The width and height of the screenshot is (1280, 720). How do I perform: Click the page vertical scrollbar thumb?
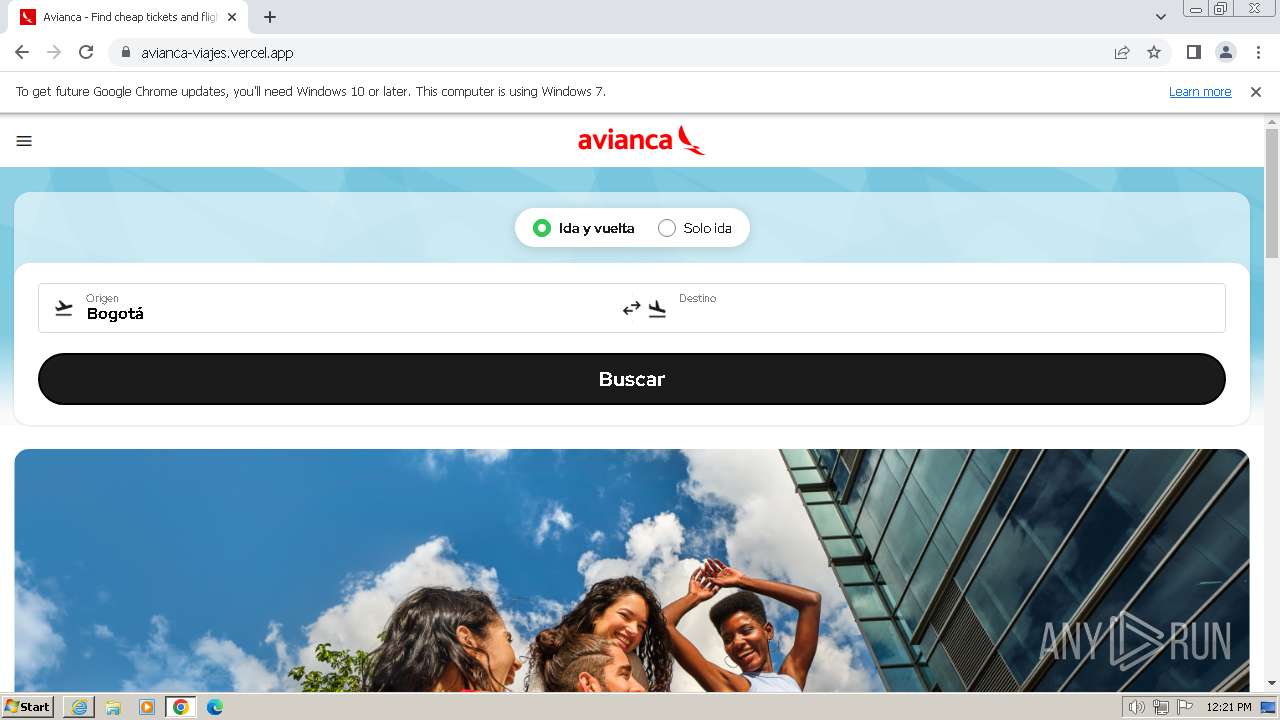(1272, 192)
